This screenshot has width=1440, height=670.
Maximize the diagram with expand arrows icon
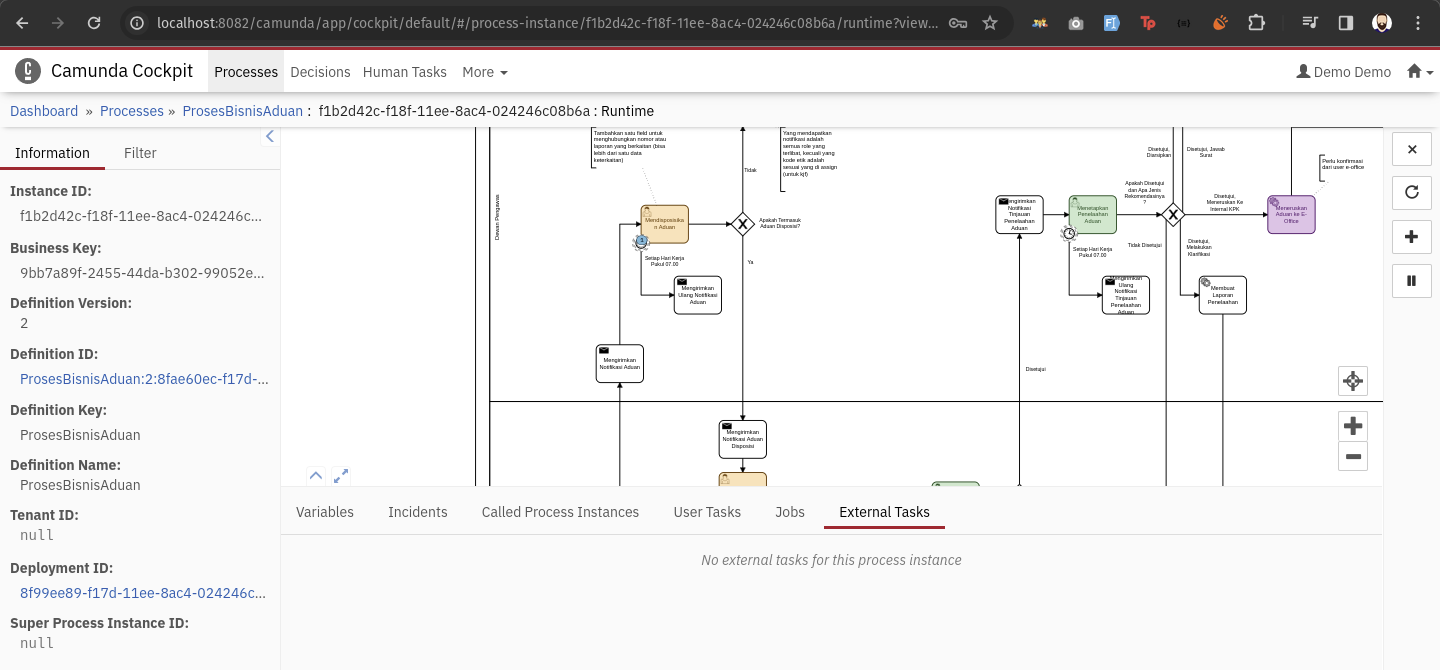341,476
